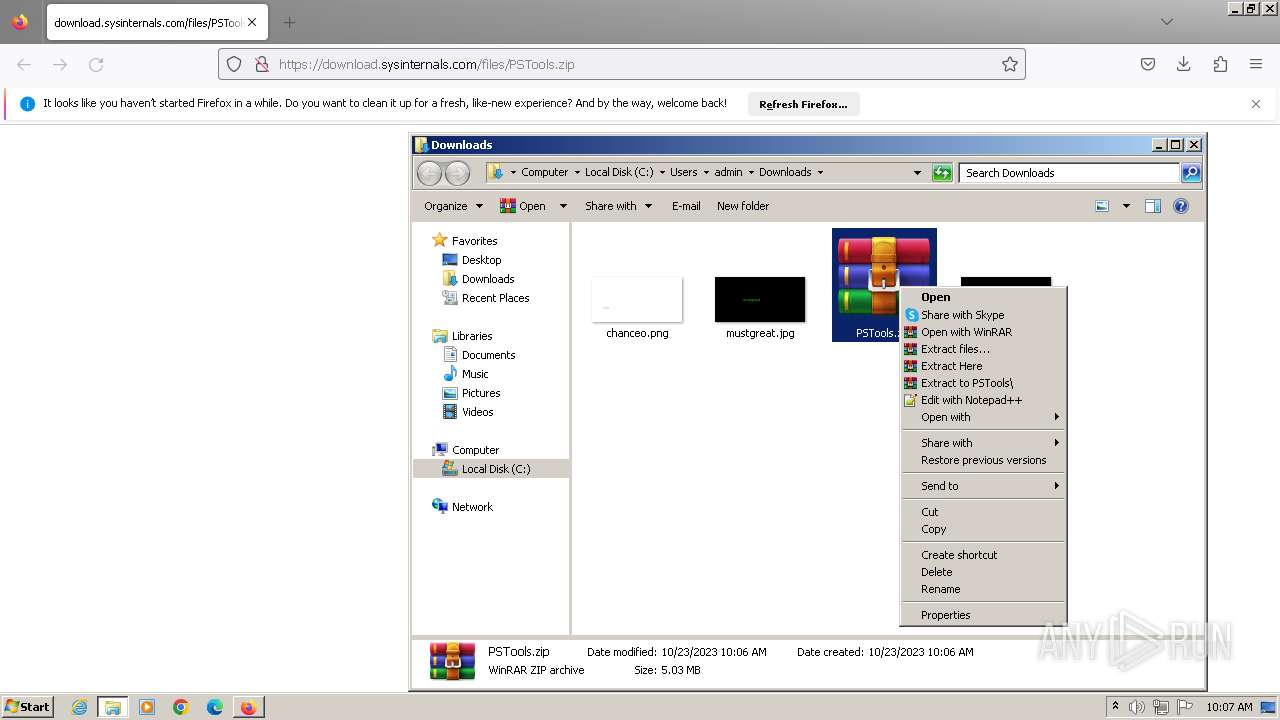Viewport: 1280px width, 720px height.
Task: Select Desktop in navigation pane
Action: [481, 260]
